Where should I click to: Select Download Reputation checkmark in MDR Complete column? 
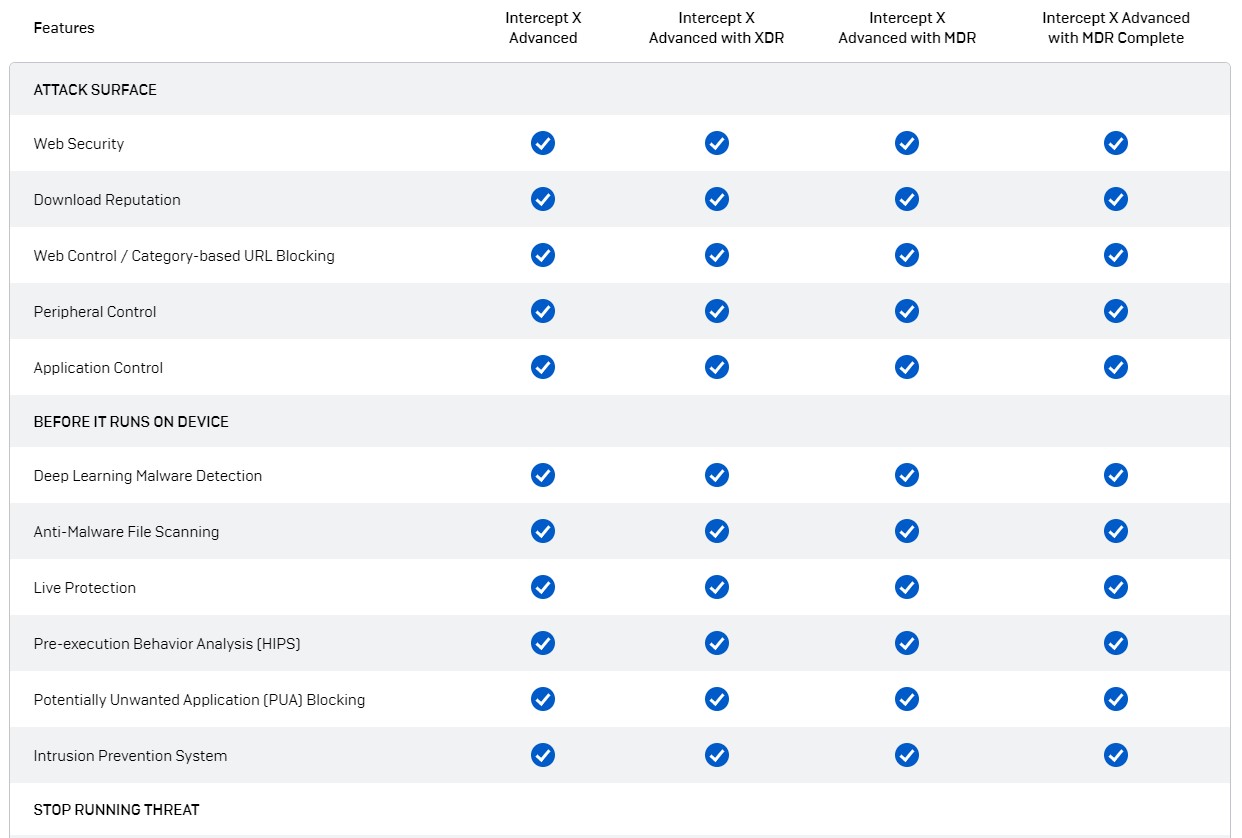(x=1116, y=199)
